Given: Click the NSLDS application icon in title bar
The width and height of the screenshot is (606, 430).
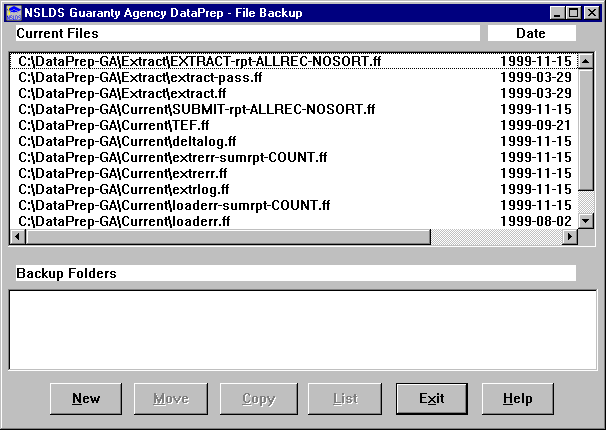Looking at the screenshot, I should 13,12.
